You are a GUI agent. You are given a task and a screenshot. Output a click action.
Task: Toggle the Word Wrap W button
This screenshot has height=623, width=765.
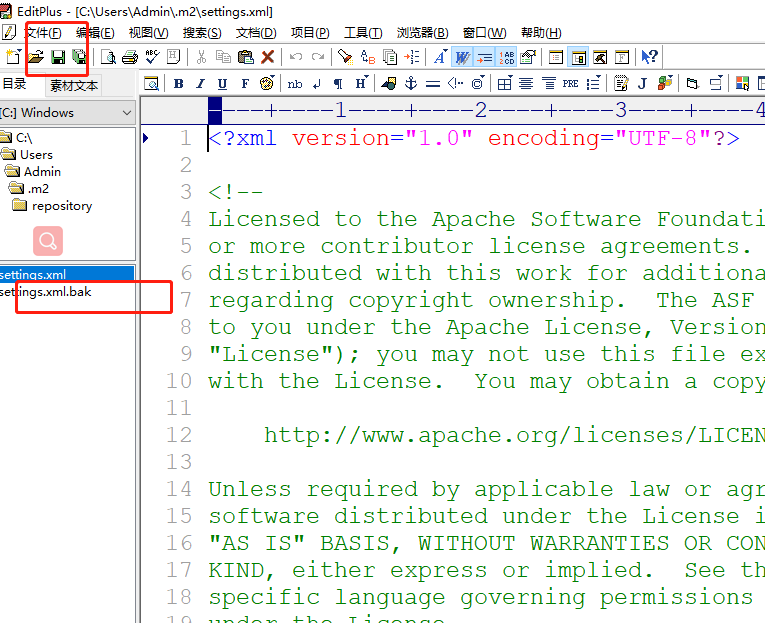[462, 57]
